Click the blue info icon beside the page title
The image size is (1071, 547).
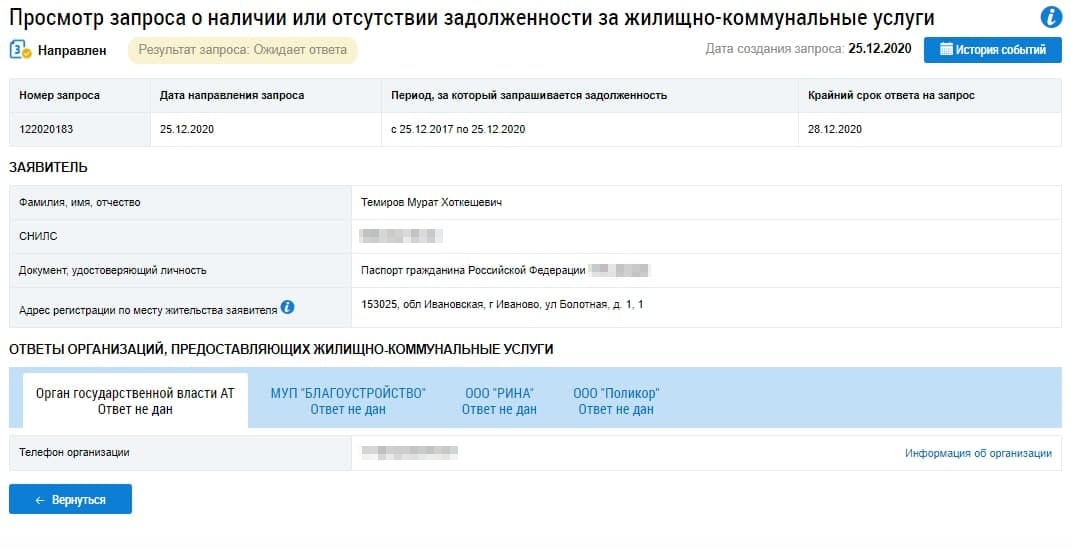(x=1051, y=16)
